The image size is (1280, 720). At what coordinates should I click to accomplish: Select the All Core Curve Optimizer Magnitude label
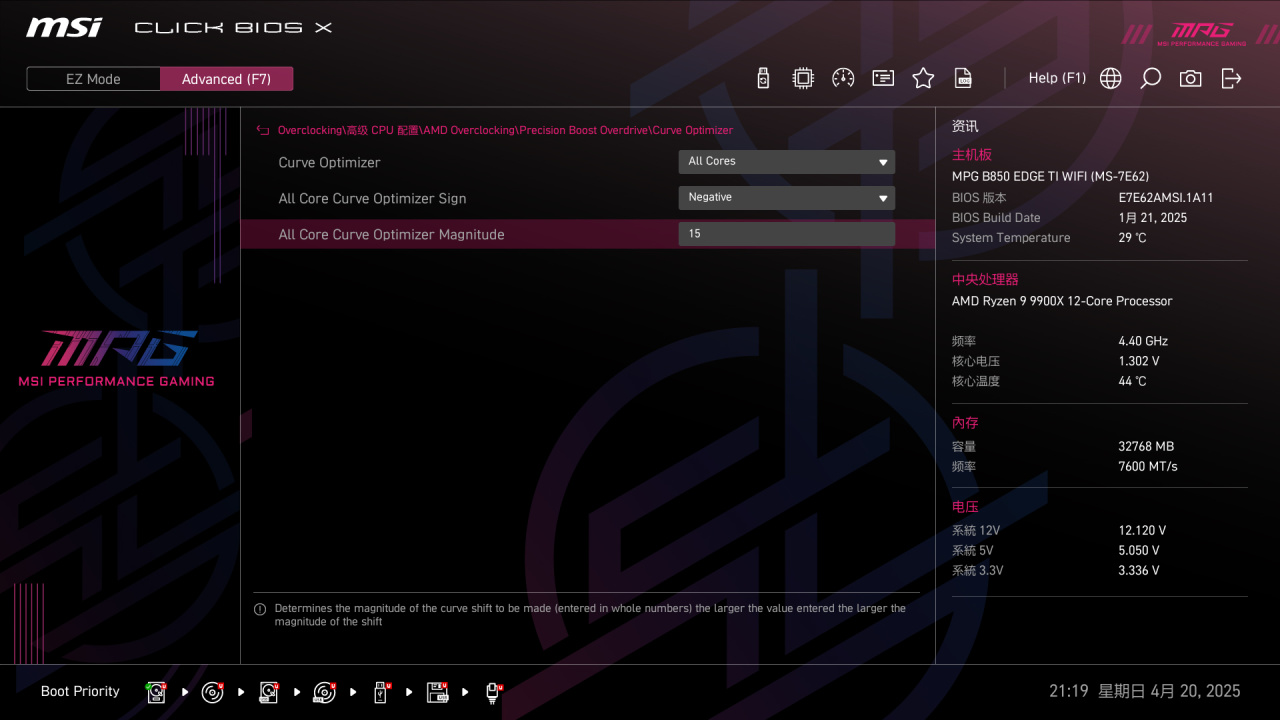click(391, 234)
